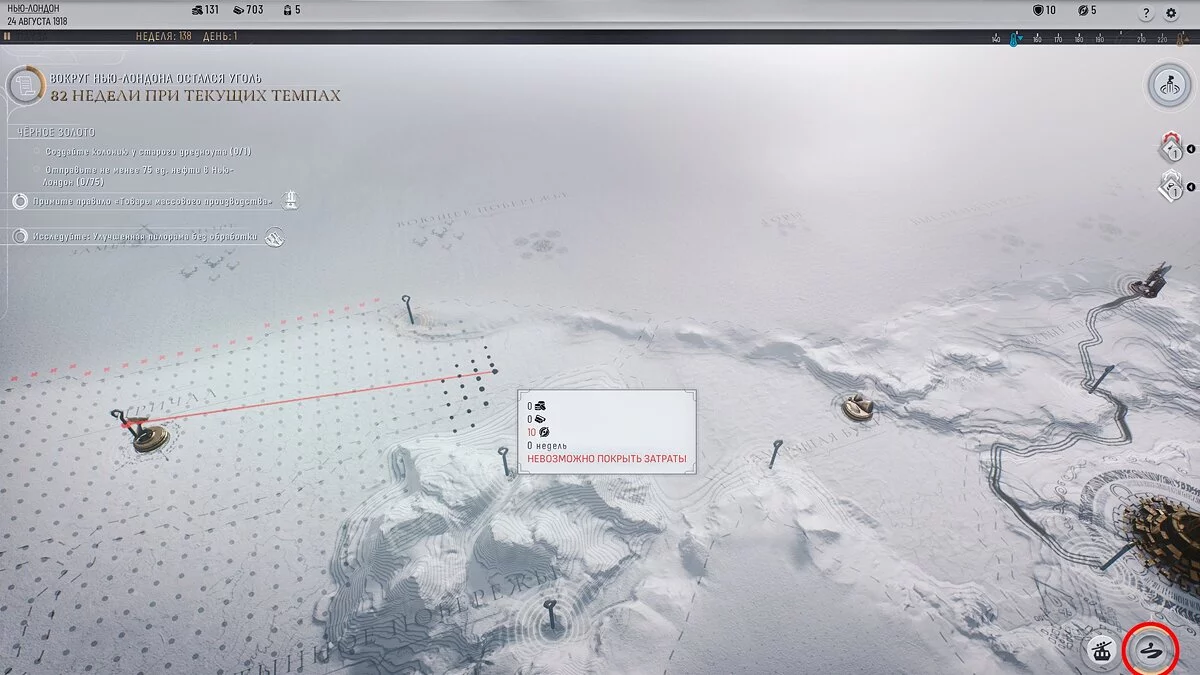
Task: Expand the red-gear expedition team badge arrow
Action: 1190,151
